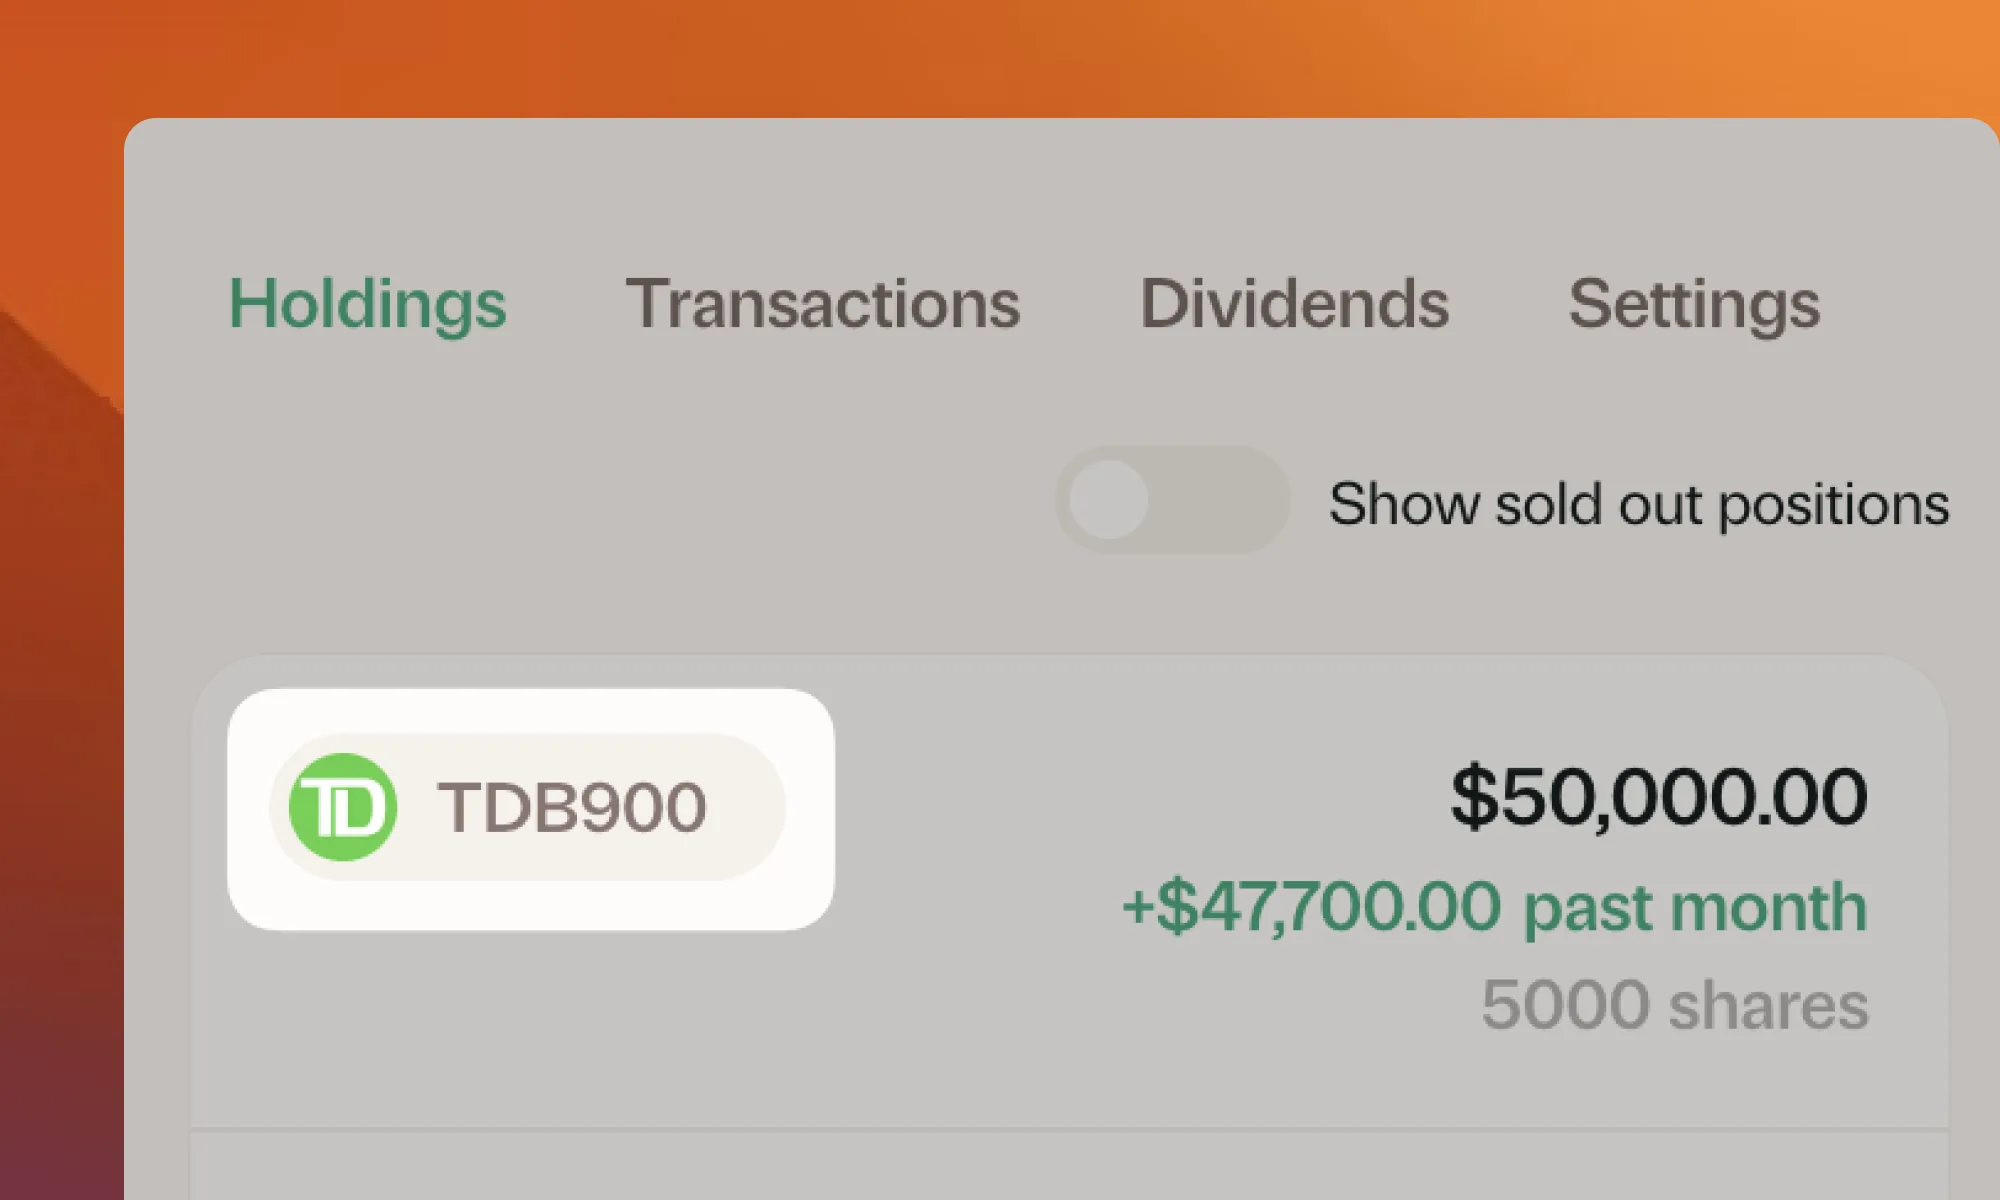
Task: Go to the Dividends tab
Action: pyautogui.click(x=1294, y=304)
